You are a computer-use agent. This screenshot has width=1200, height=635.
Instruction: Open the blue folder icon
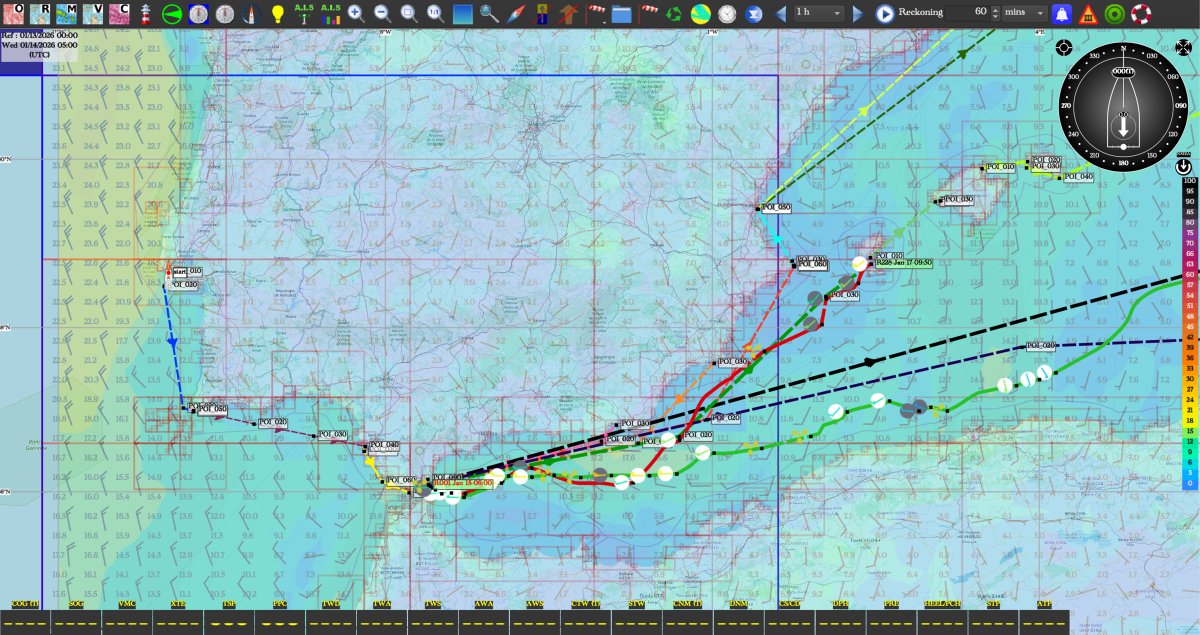[x=621, y=14]
